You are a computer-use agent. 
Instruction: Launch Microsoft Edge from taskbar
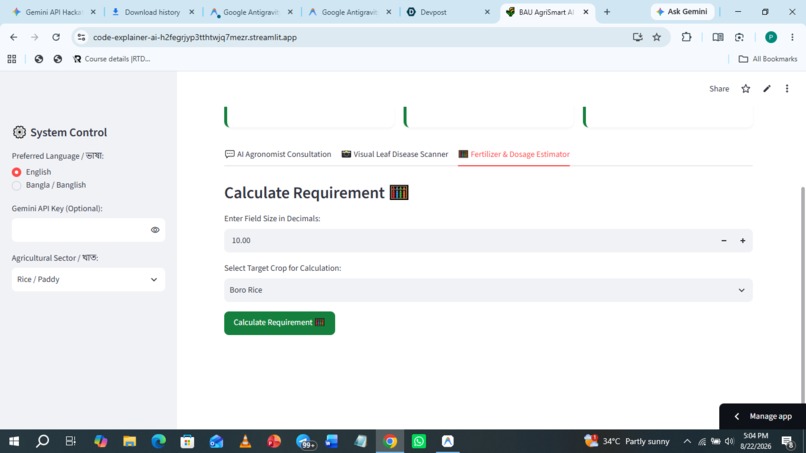158,441
